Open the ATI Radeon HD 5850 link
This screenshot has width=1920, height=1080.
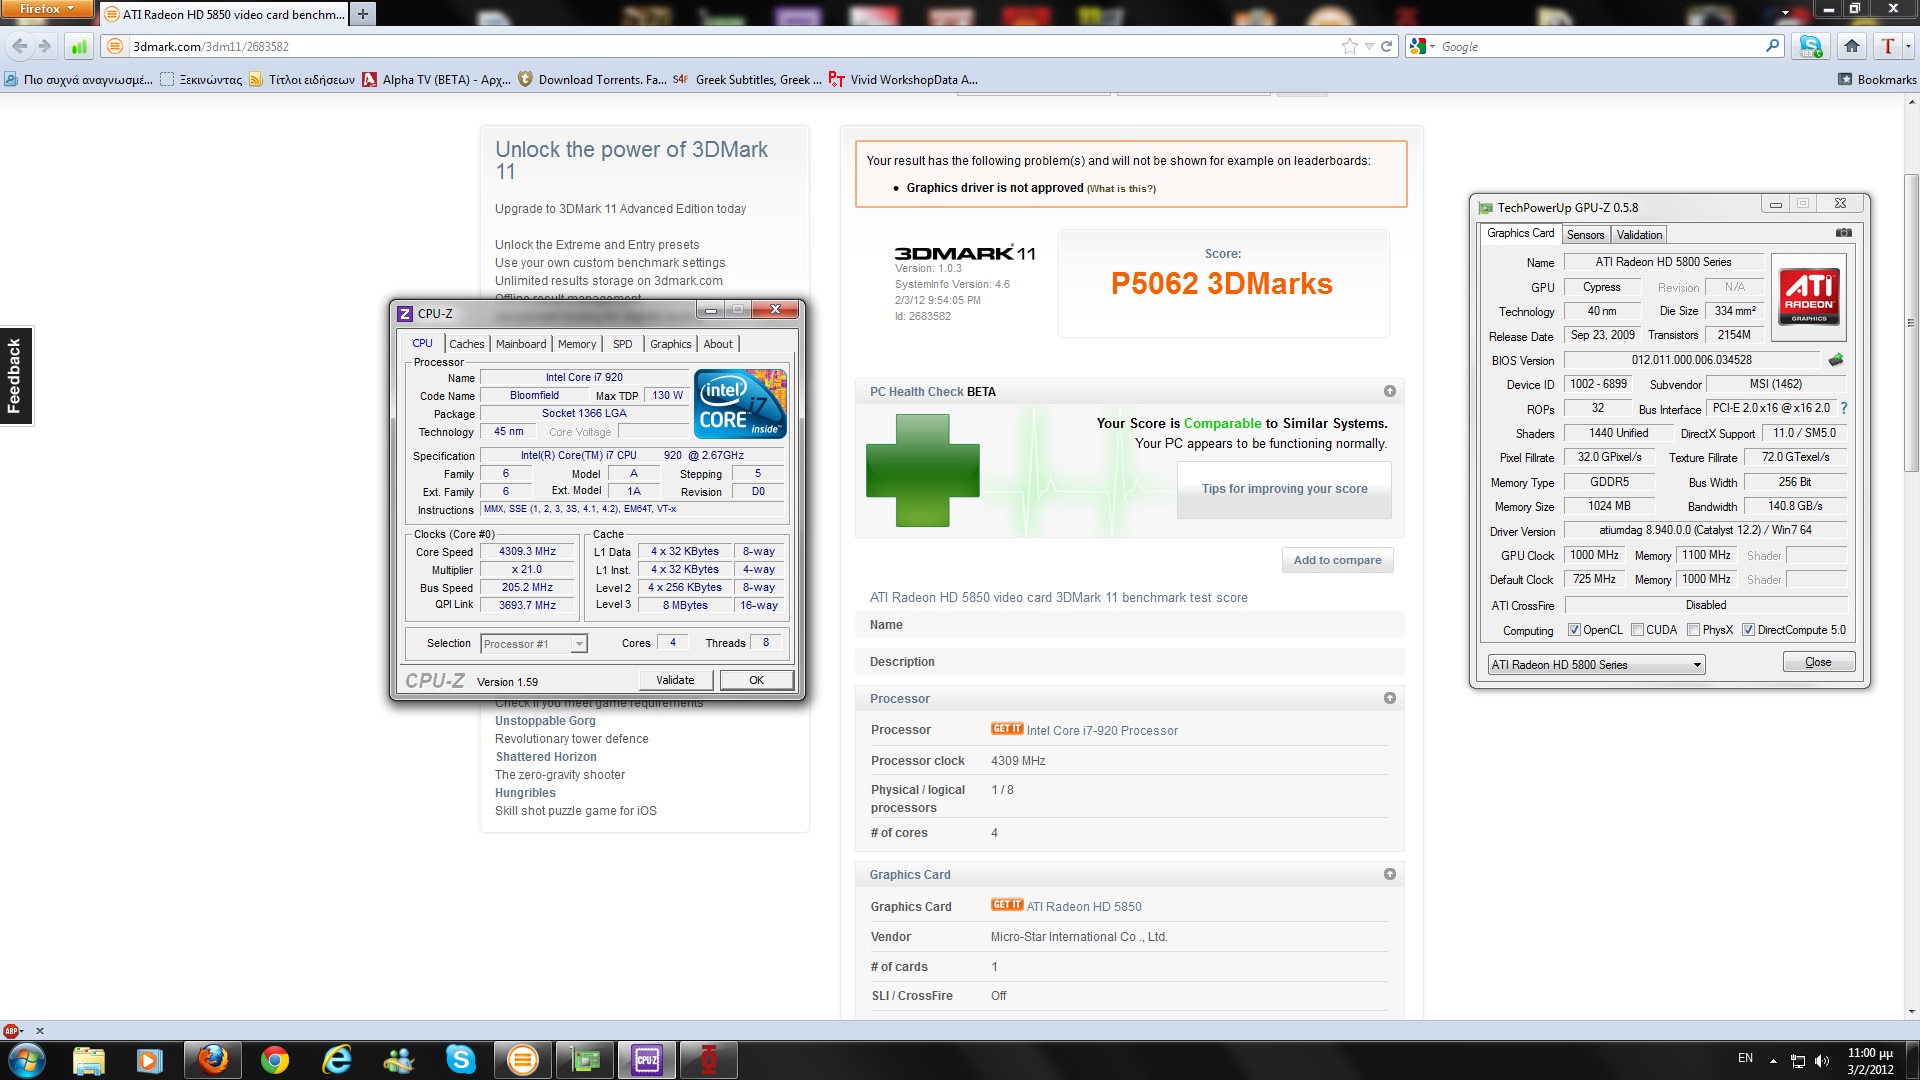point(1084,907)
